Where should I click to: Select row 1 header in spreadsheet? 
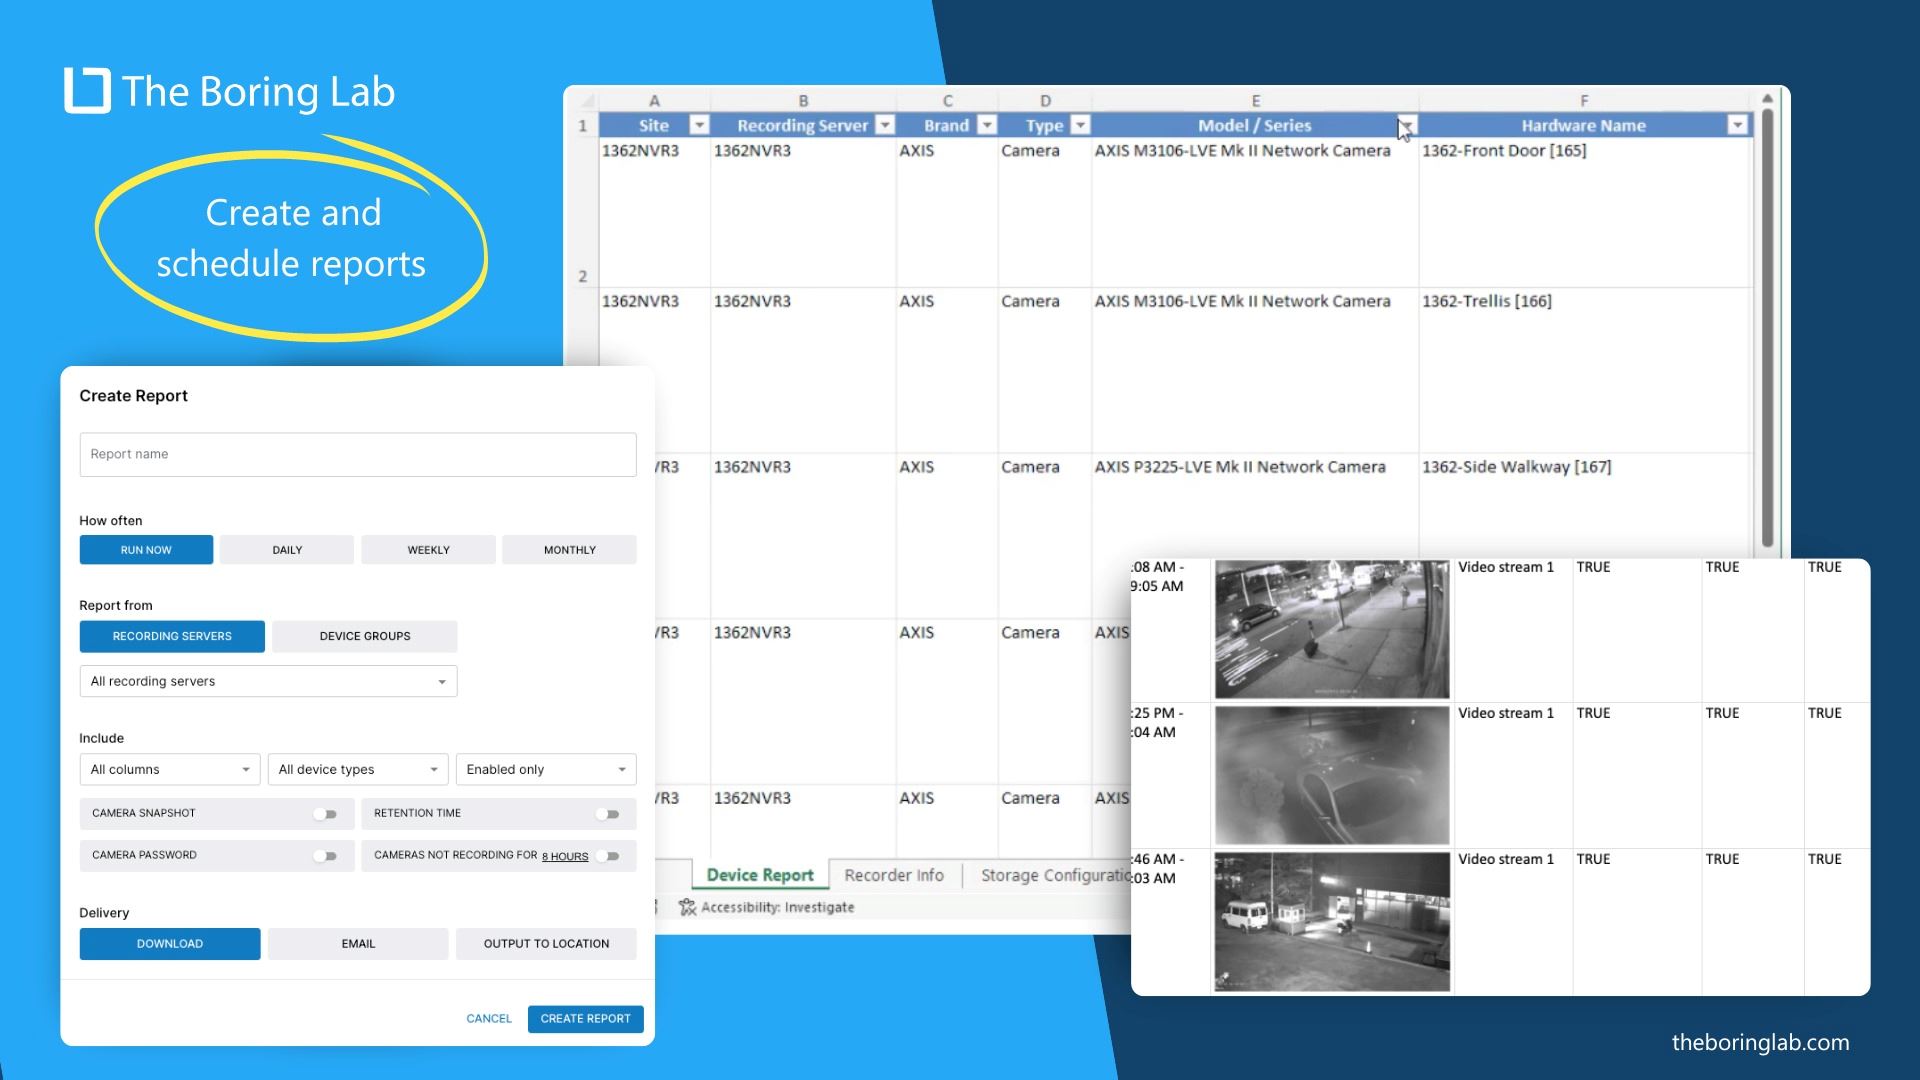583,125
